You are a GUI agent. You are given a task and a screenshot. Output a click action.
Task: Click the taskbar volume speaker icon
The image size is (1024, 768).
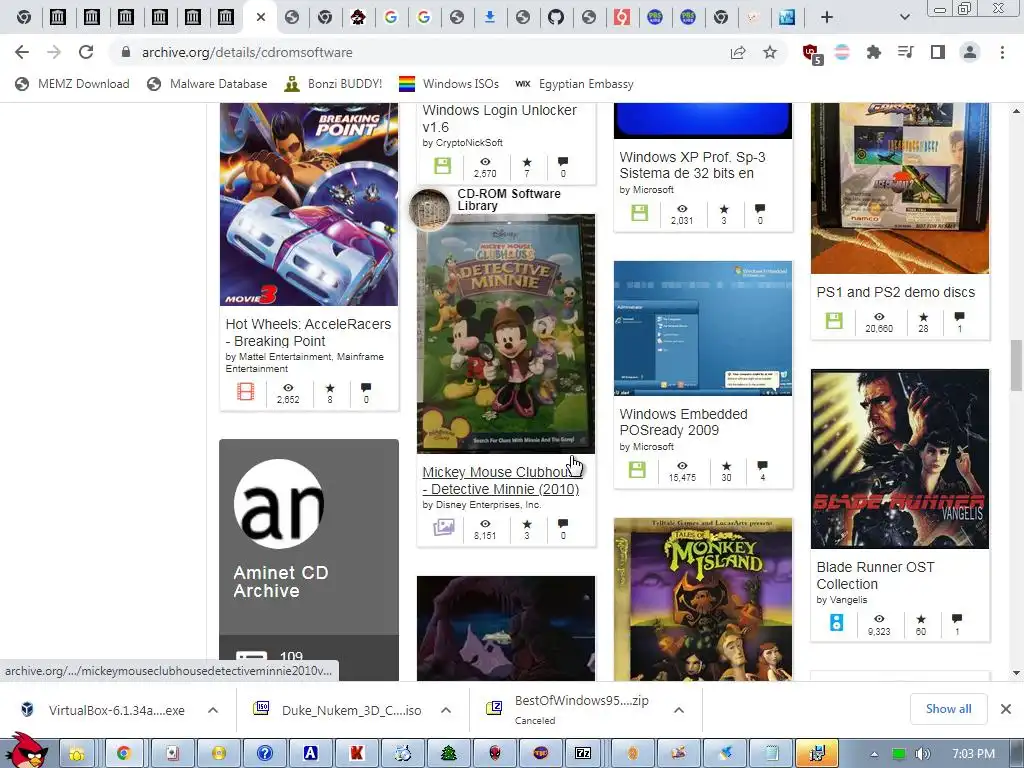(922, 754)
